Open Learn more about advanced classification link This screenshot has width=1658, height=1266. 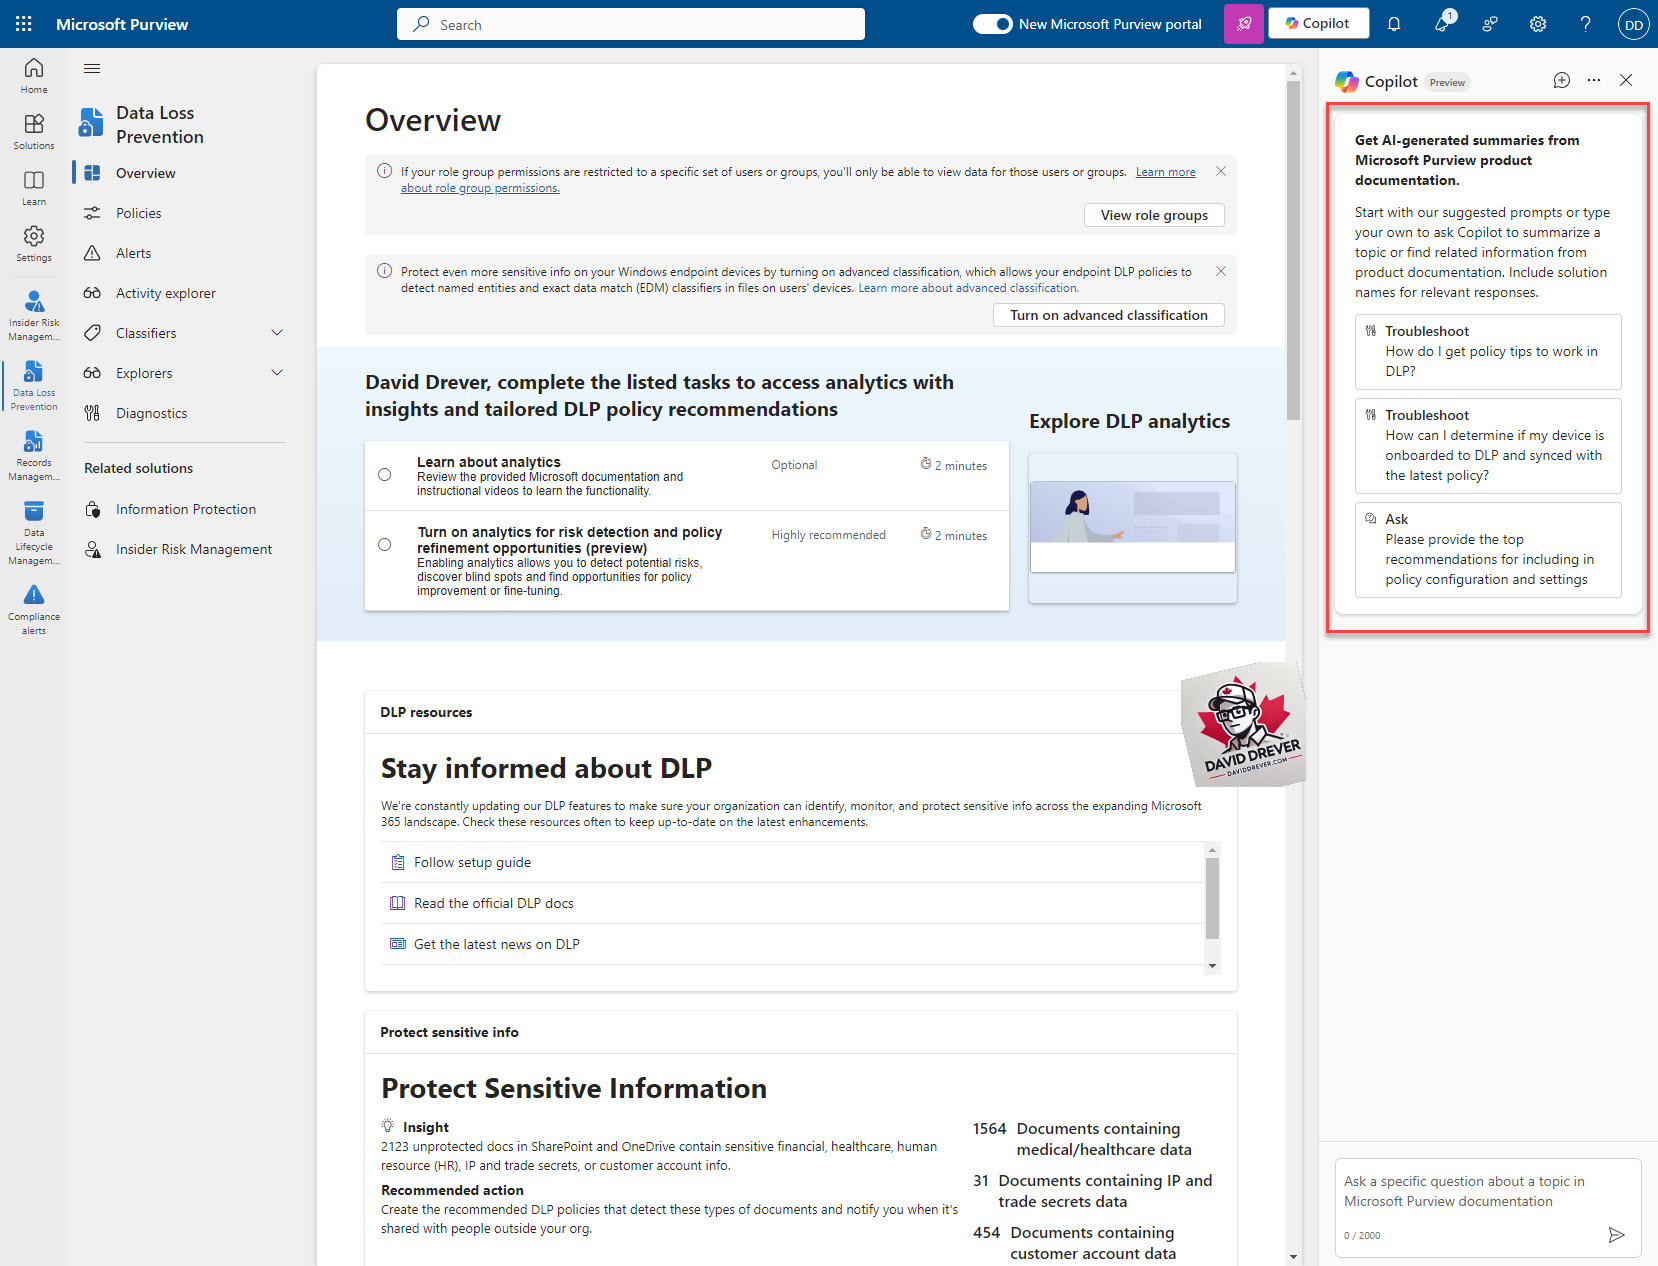[968, 288]
